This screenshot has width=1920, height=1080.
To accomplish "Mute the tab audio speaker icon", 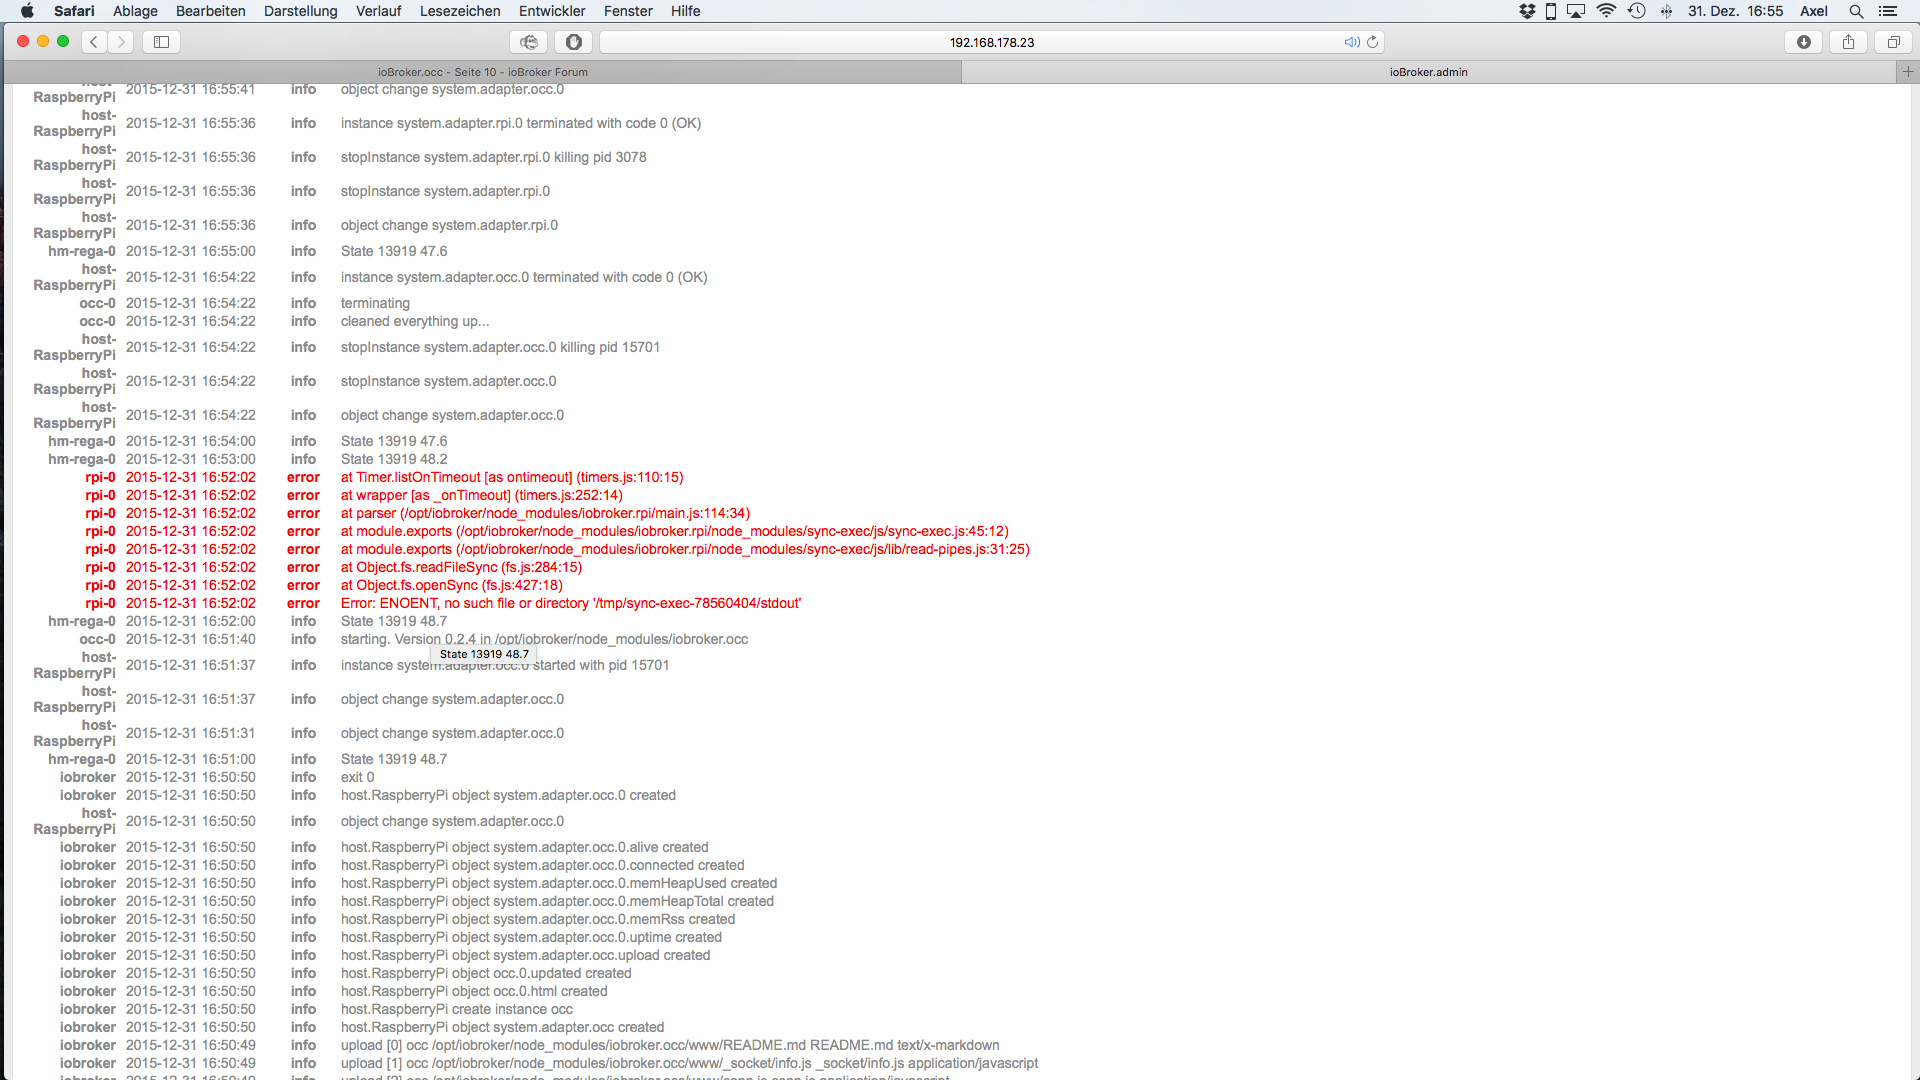I will (1351, 42).
